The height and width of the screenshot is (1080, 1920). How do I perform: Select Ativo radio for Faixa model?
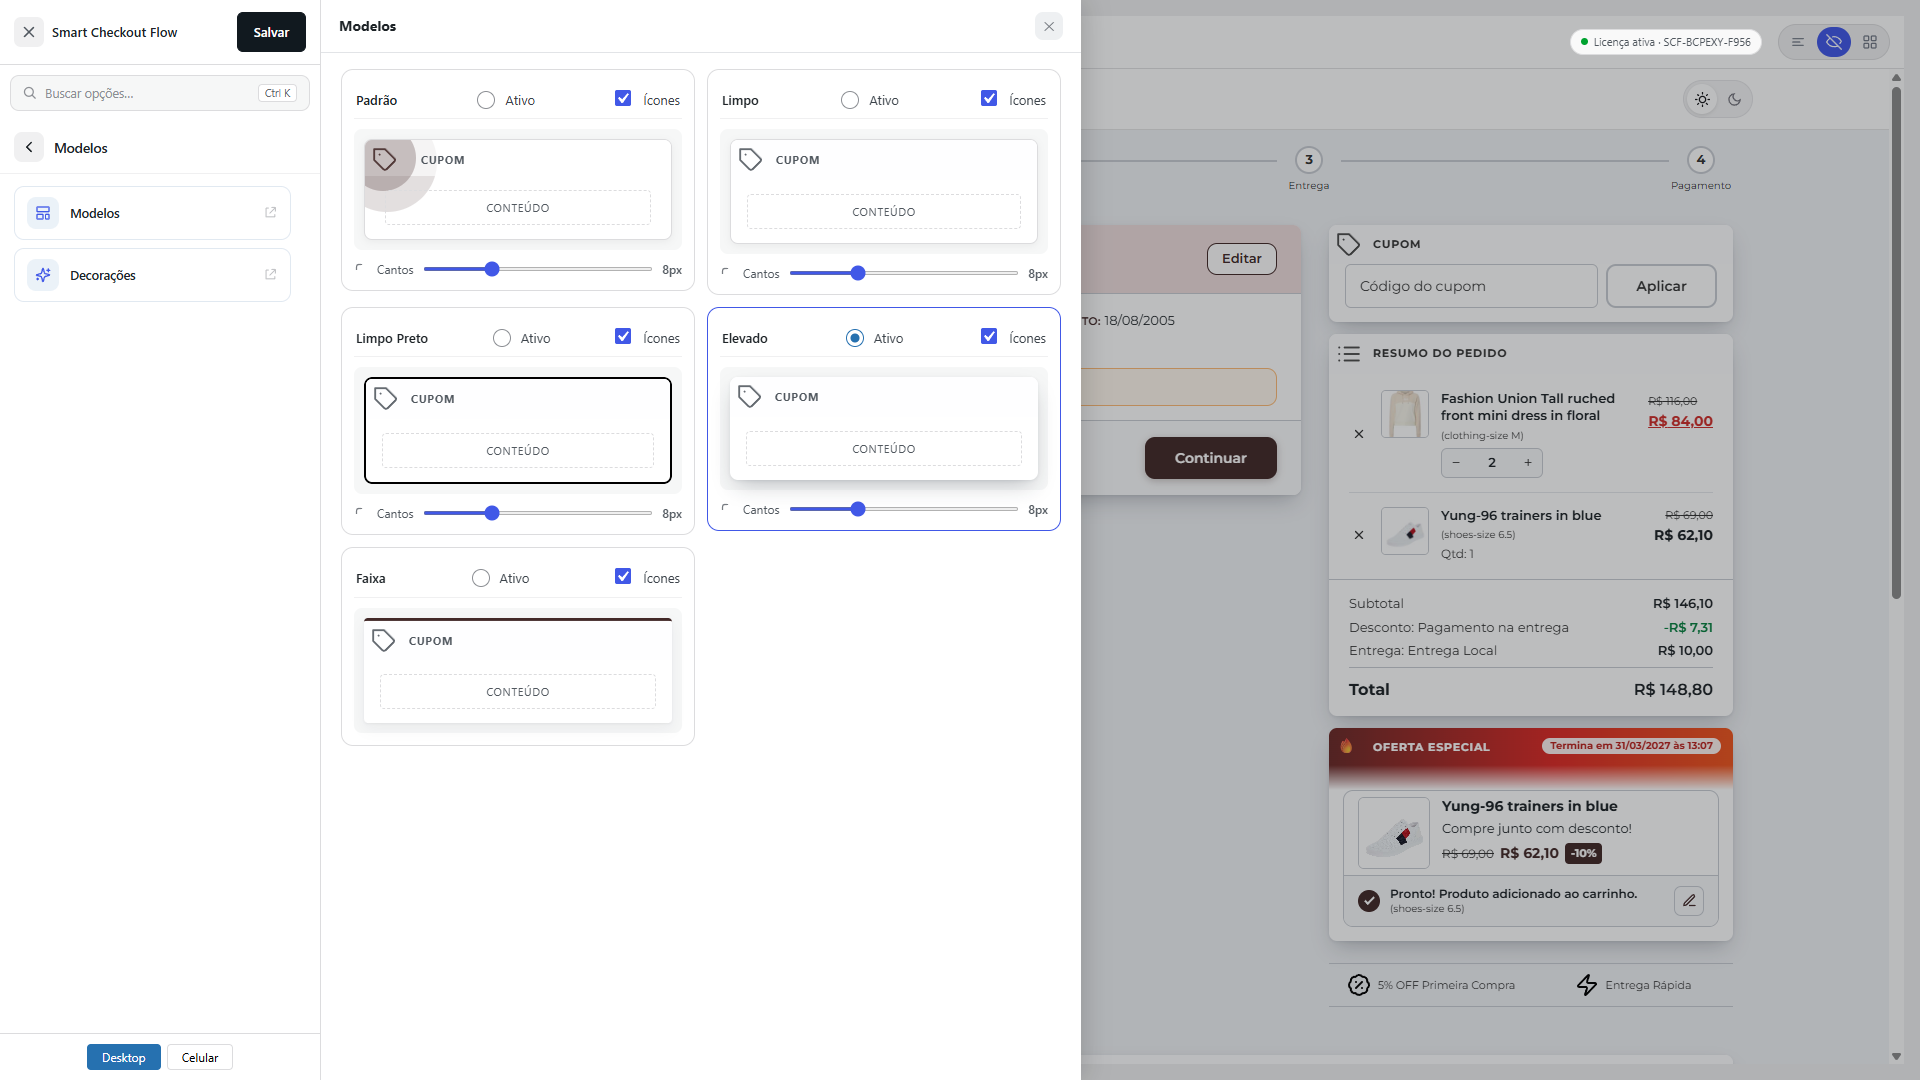tap(481, 578)
